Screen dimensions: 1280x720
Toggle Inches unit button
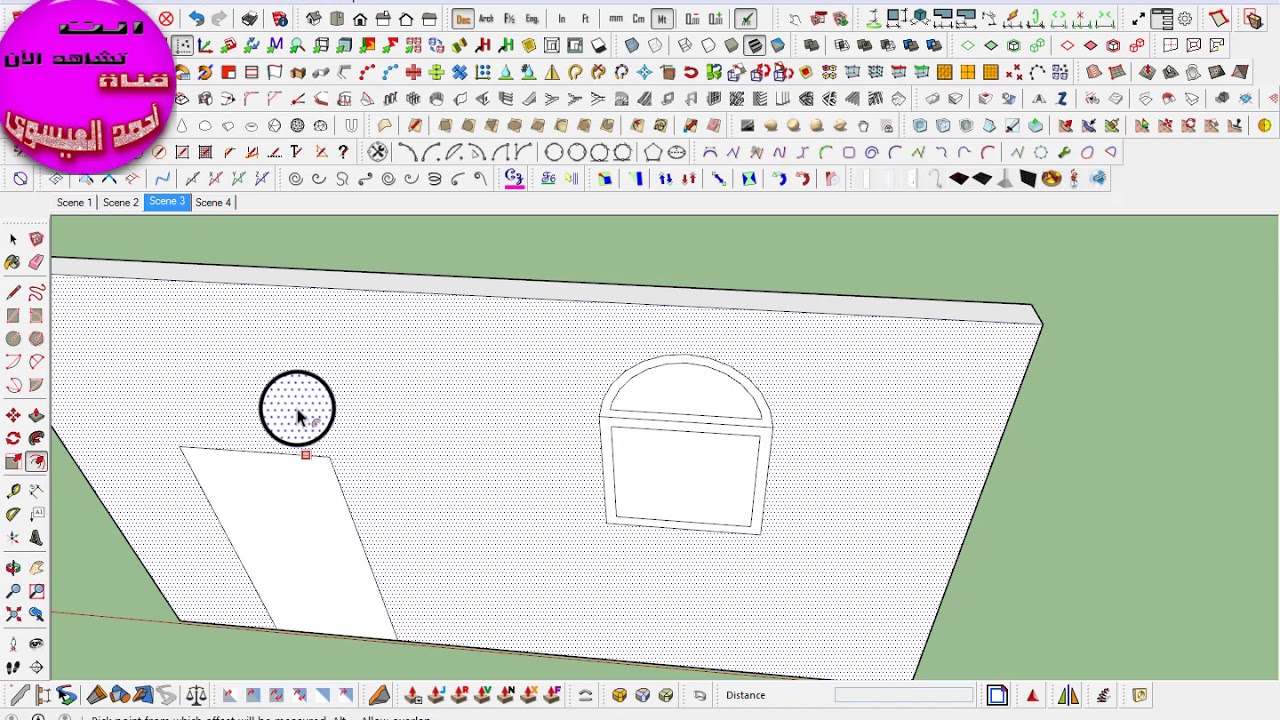562,19
